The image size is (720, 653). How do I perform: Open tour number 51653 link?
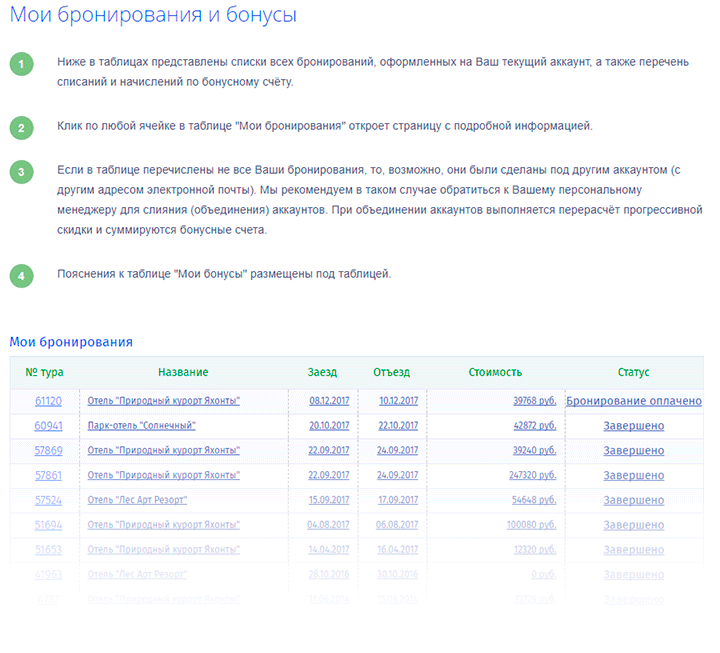click(x=48, y=550)
